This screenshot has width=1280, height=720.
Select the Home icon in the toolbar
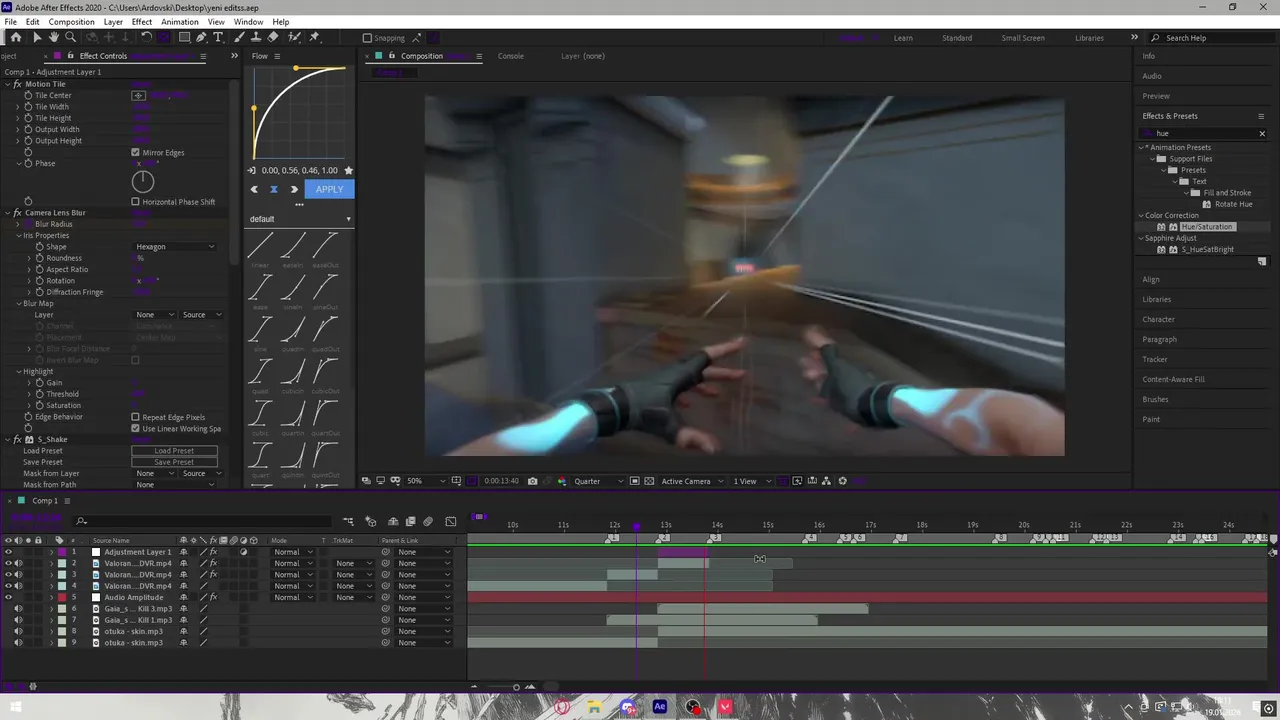tap(16, 37)
